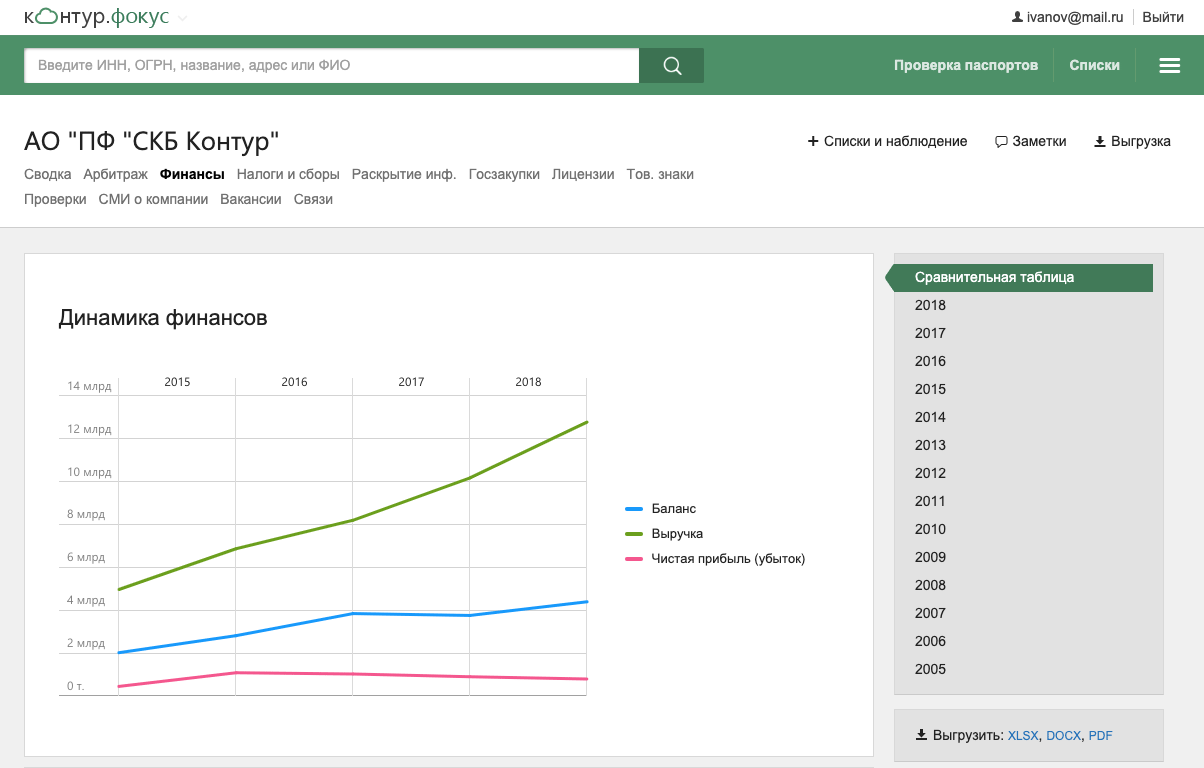Click Чистая прибыль (убыток) legend label
Viewport: 1204px width, 768px height.
tap(728, 559)
